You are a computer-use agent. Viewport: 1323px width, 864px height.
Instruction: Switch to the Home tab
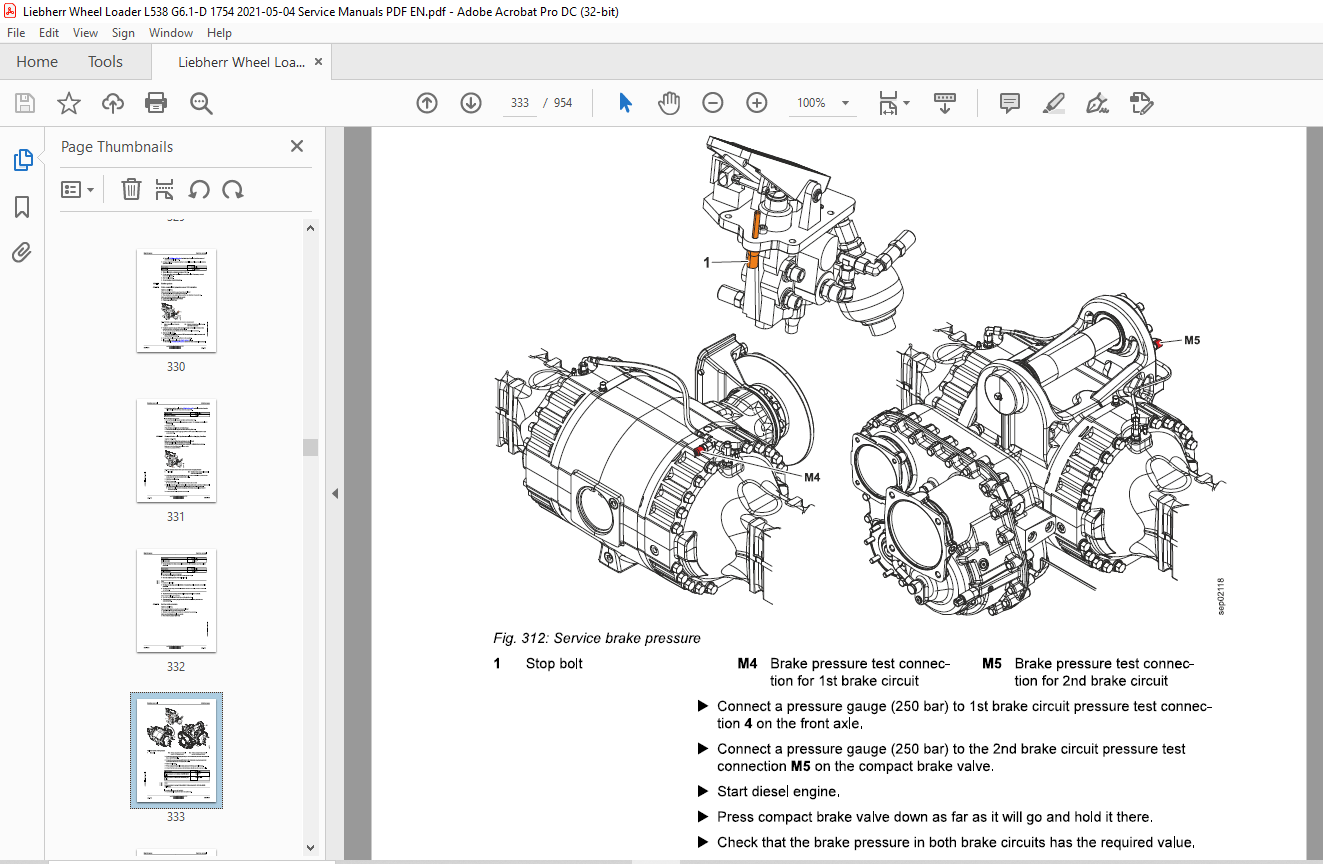pyautogui.click(x=37, y=62)
